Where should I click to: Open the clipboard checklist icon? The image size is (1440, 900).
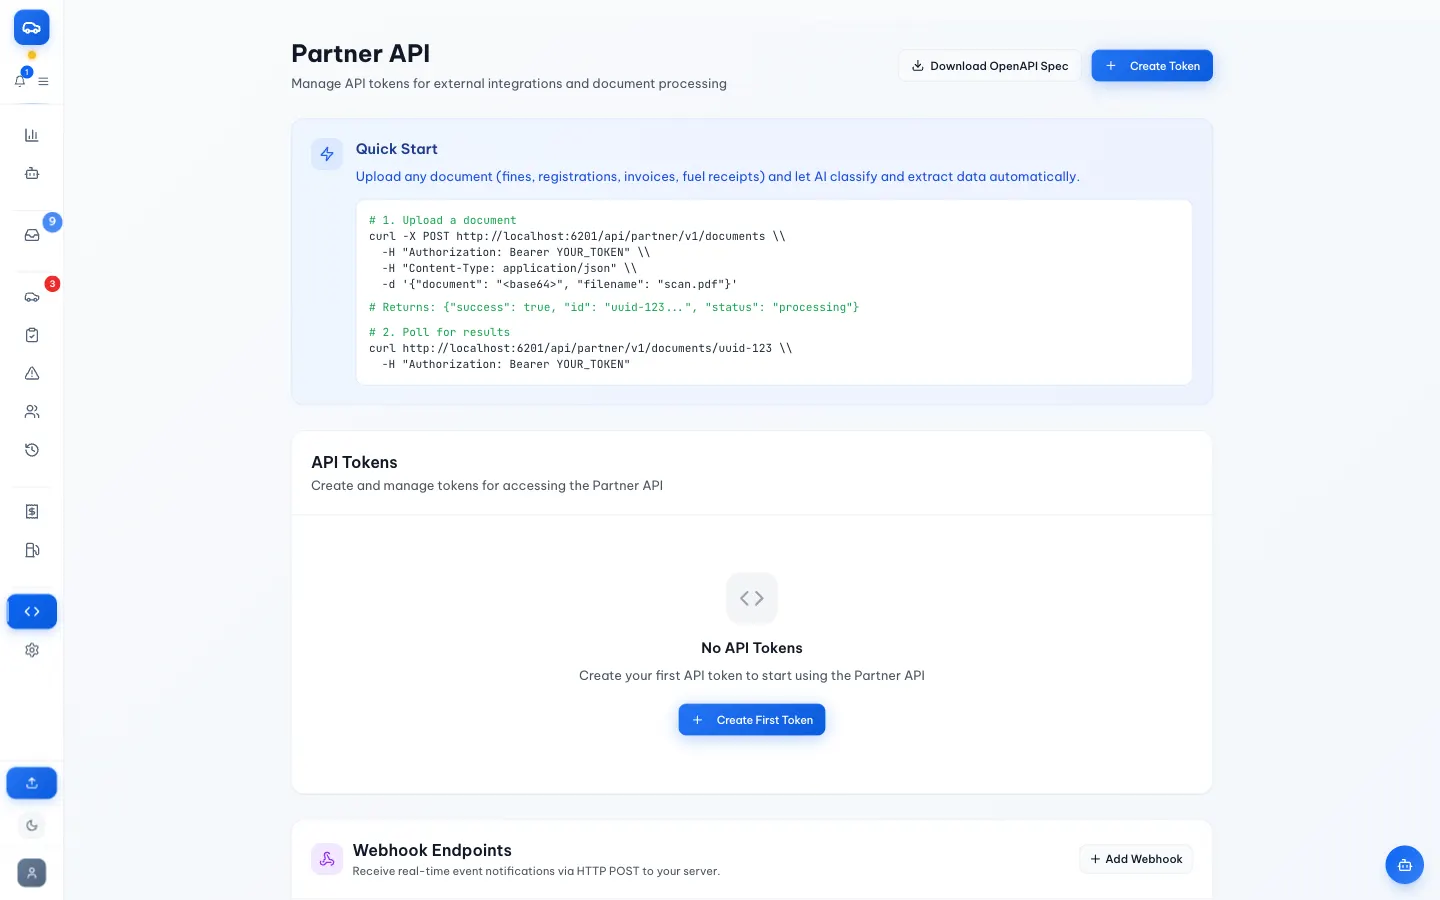(32, 335)
